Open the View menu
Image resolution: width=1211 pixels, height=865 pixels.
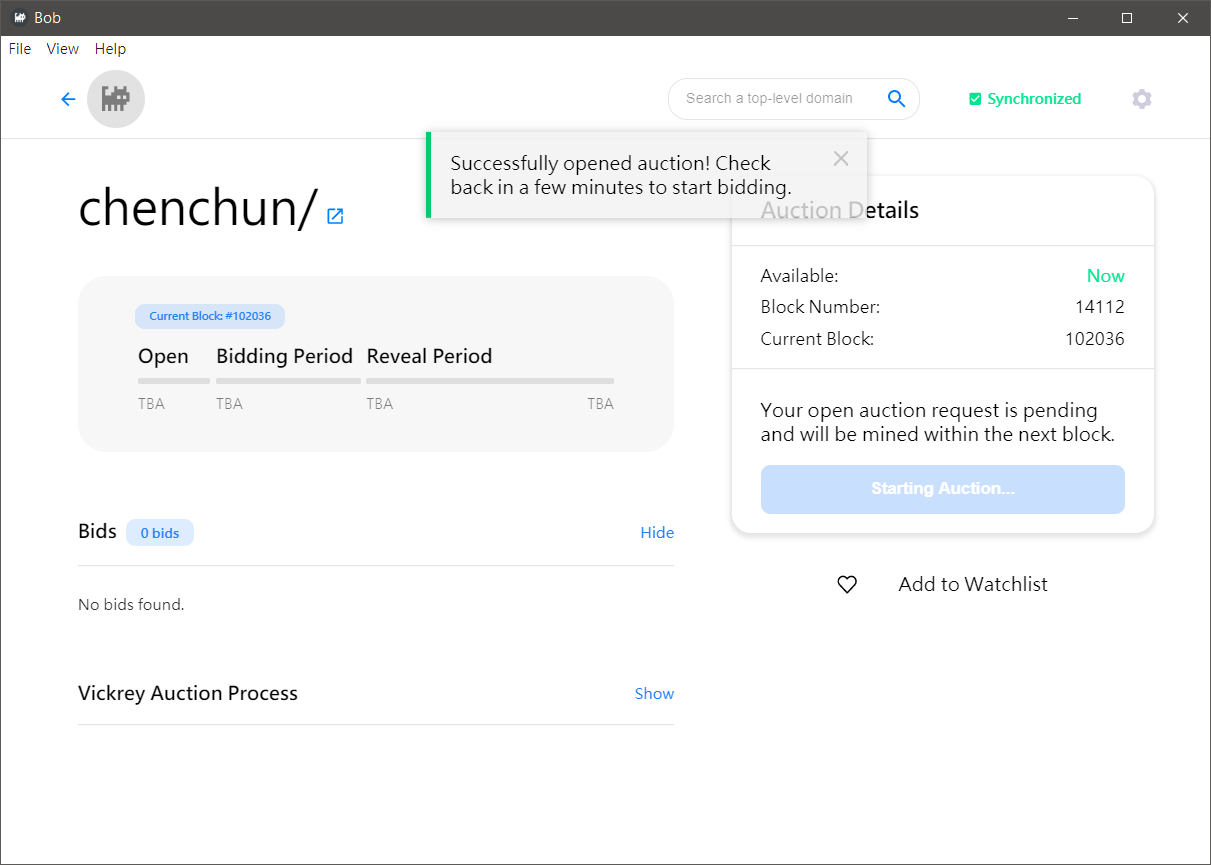point(63,49)
